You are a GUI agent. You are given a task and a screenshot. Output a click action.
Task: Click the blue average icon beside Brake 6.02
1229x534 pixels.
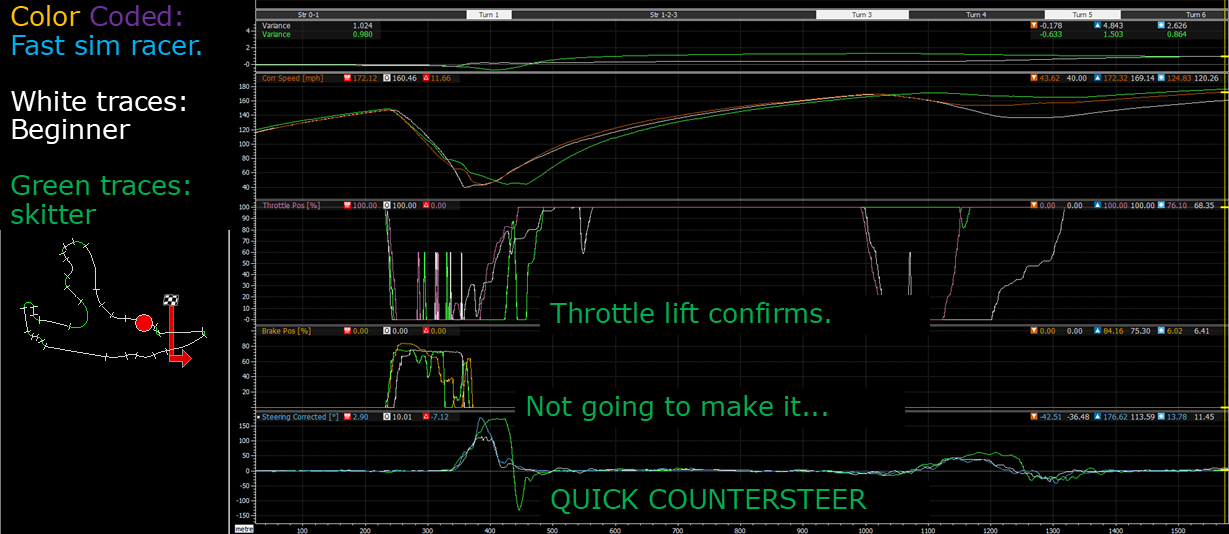tap(1160, 330)
